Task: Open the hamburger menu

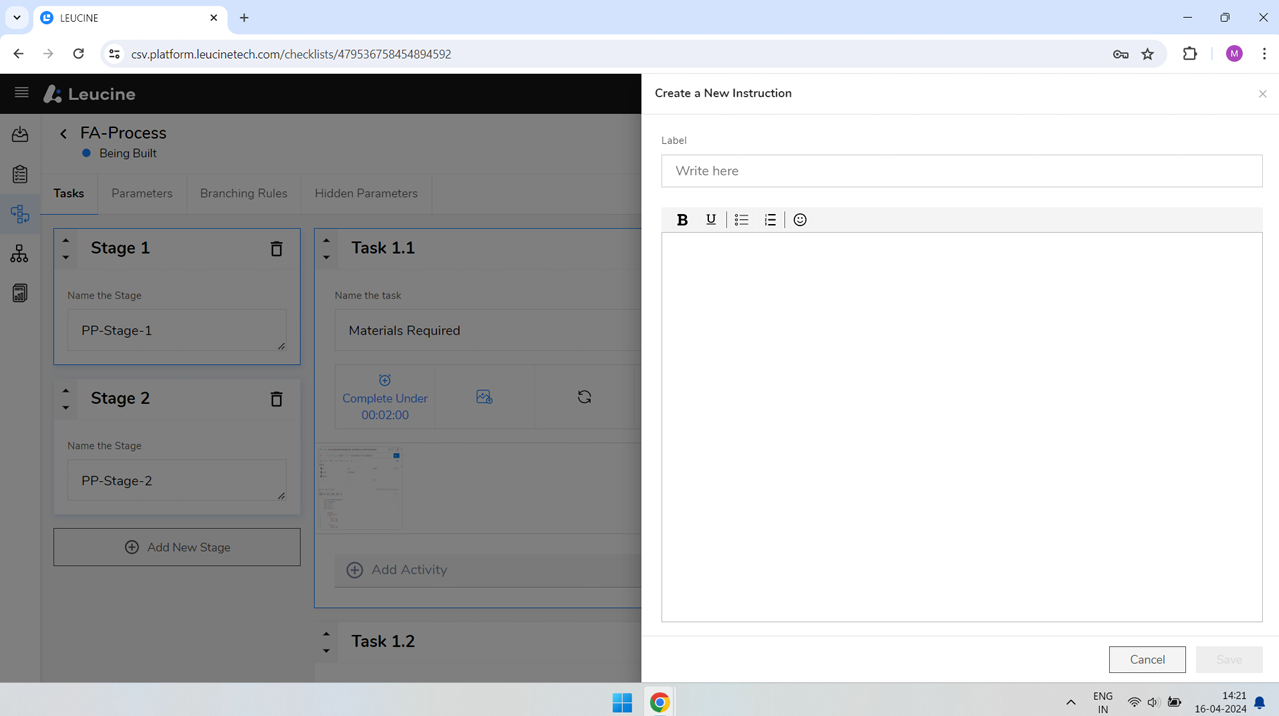Action: (21, 93)
